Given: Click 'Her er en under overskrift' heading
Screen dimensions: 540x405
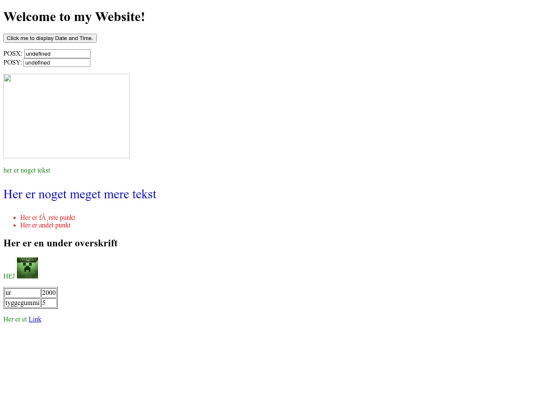Looking at the screenshot, I should point(61,243).
